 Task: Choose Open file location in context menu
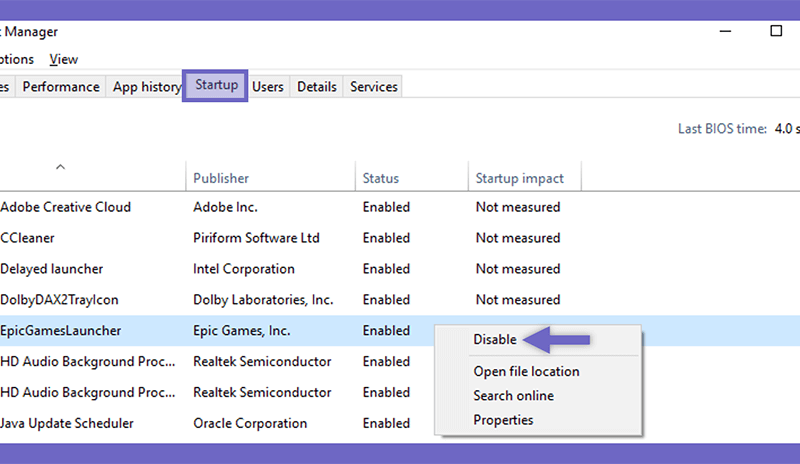tap(526, 372)
